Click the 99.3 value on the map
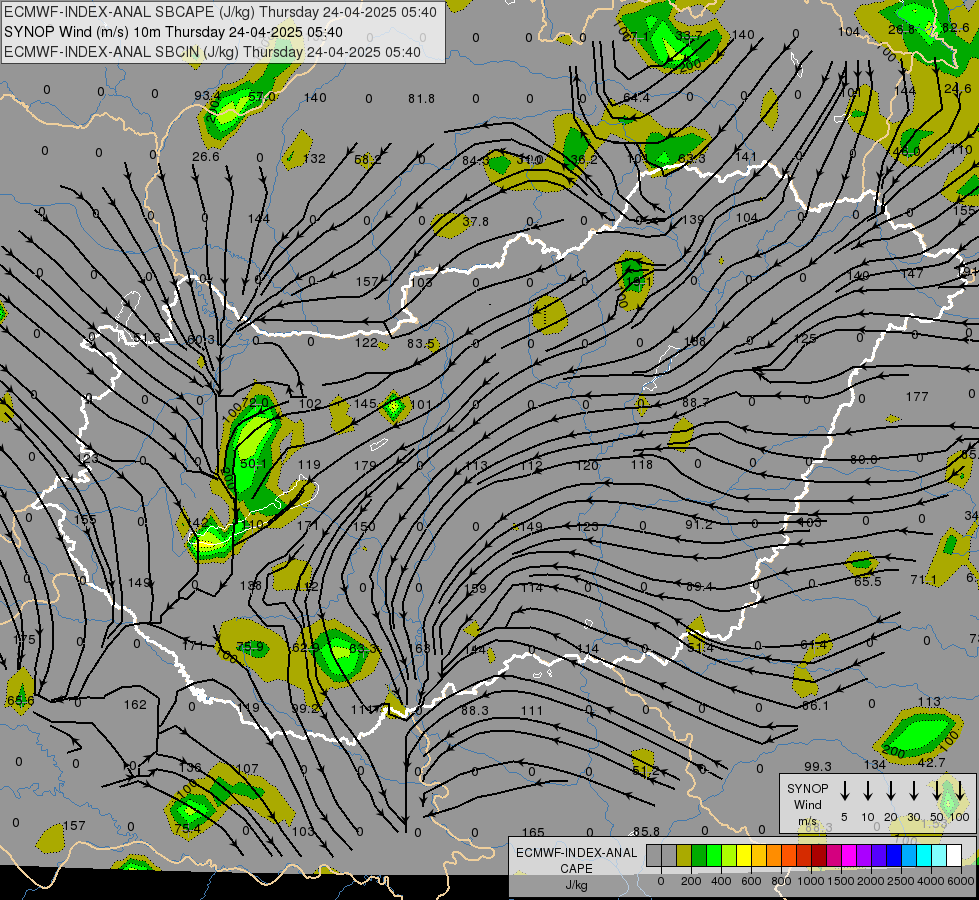This screenshot has height=900, width=979. click(x=818, y=766)
